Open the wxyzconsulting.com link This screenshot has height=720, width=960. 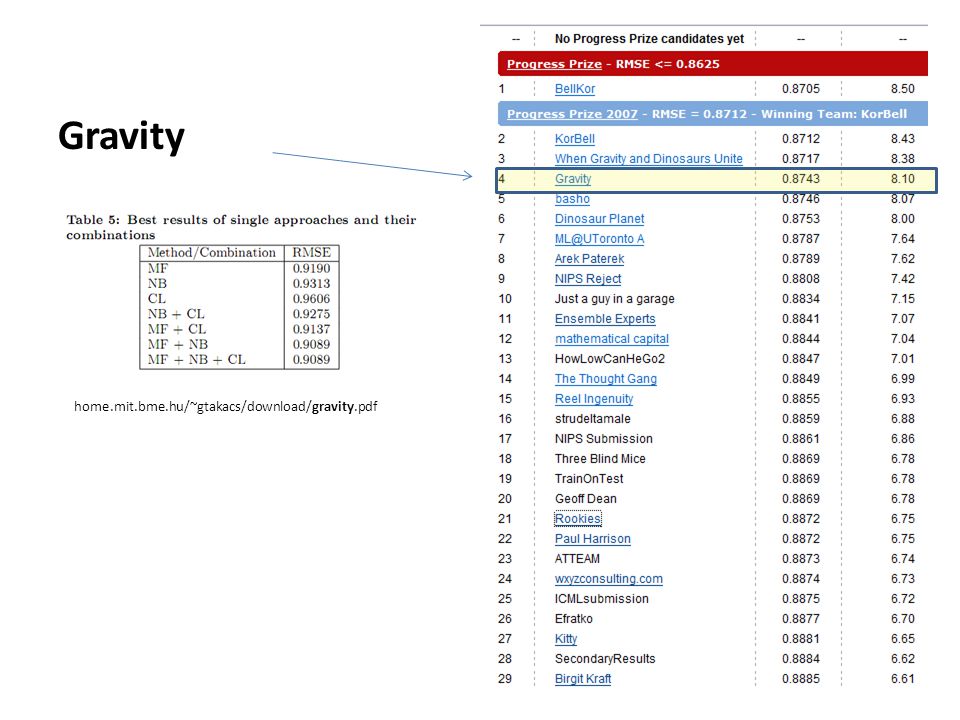tap(609, 579)
